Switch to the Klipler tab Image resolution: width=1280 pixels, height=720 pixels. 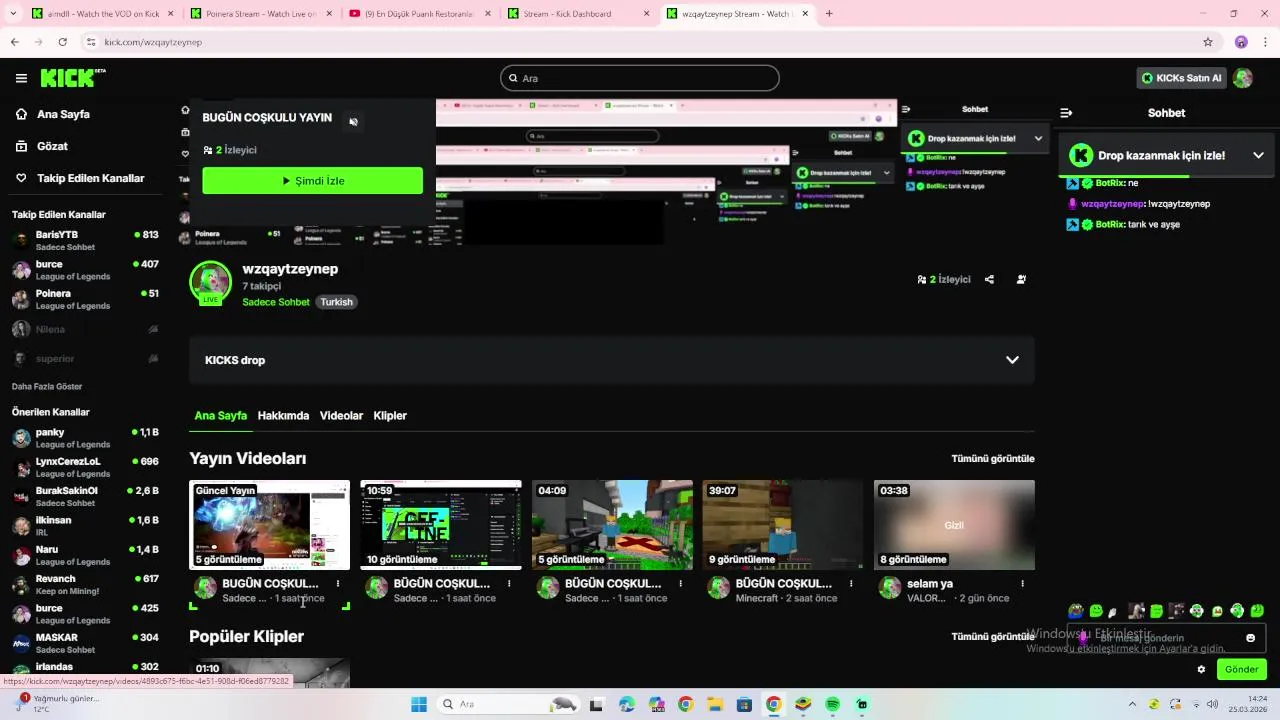tap(390, 415)
